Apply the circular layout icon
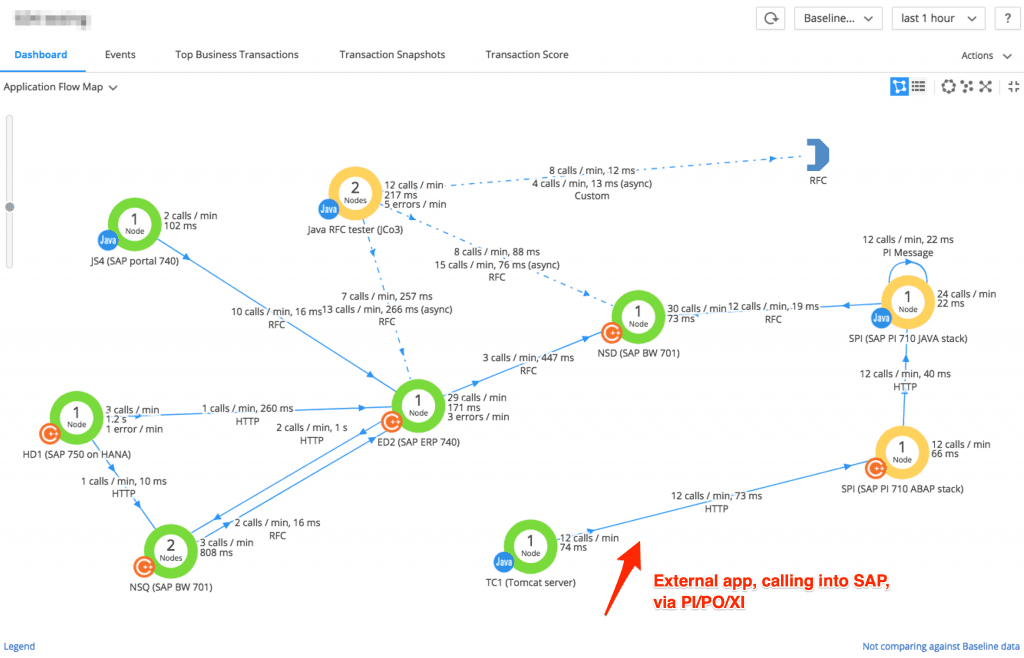Image resolution: width=1024 pixels, height=658 pixels. pos(949,87)
